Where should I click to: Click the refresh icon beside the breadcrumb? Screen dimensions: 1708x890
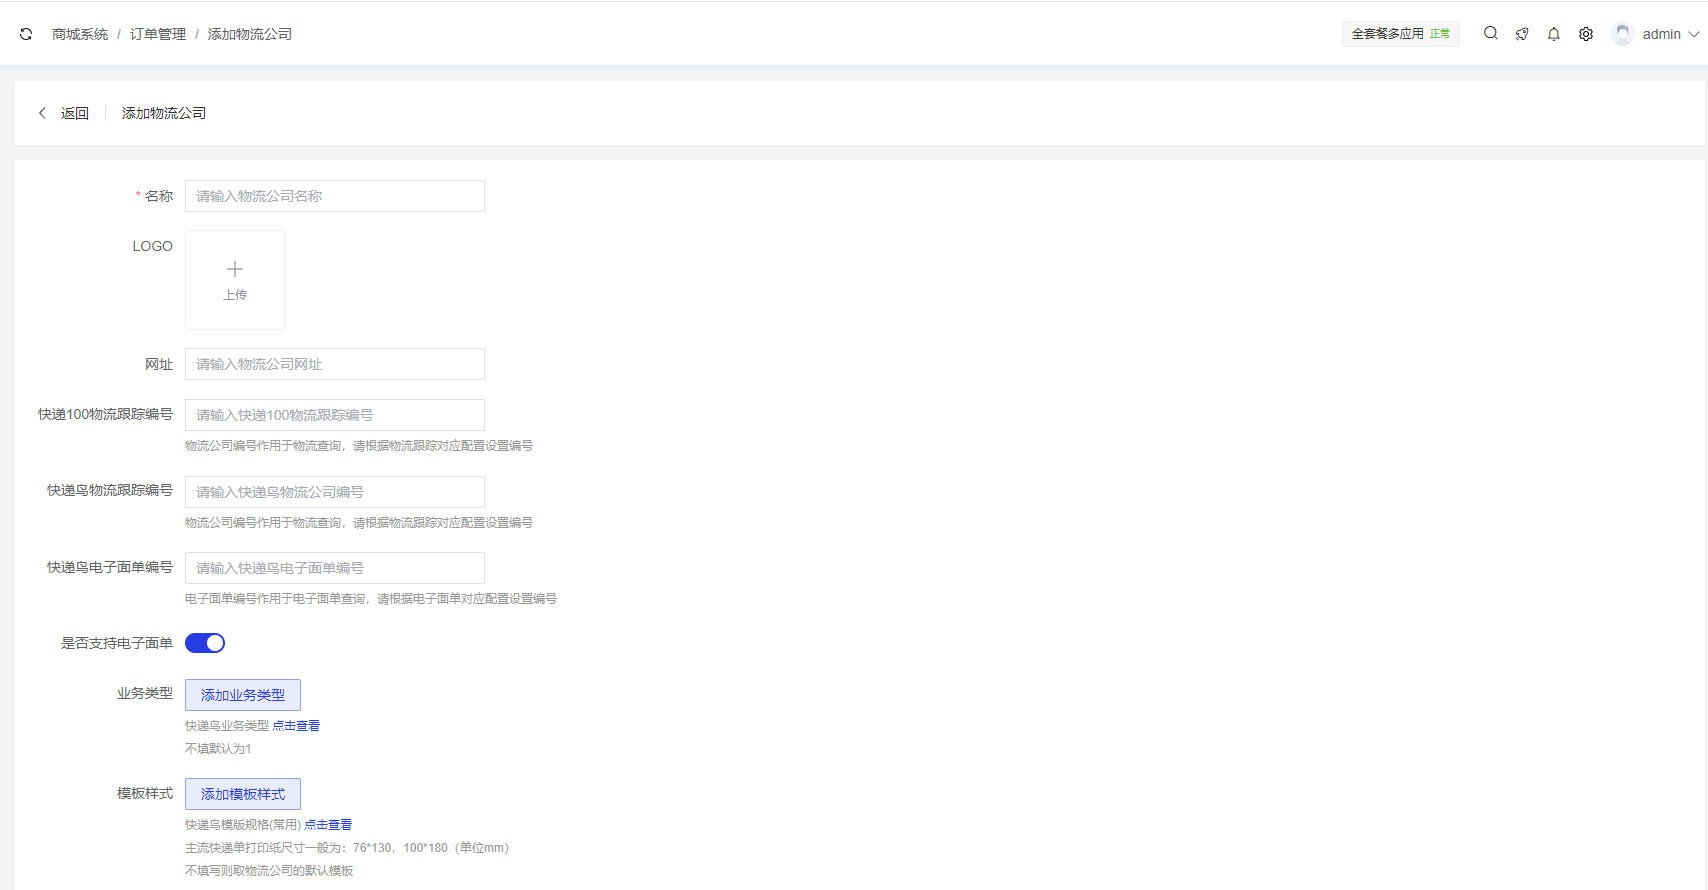[26, 34]
